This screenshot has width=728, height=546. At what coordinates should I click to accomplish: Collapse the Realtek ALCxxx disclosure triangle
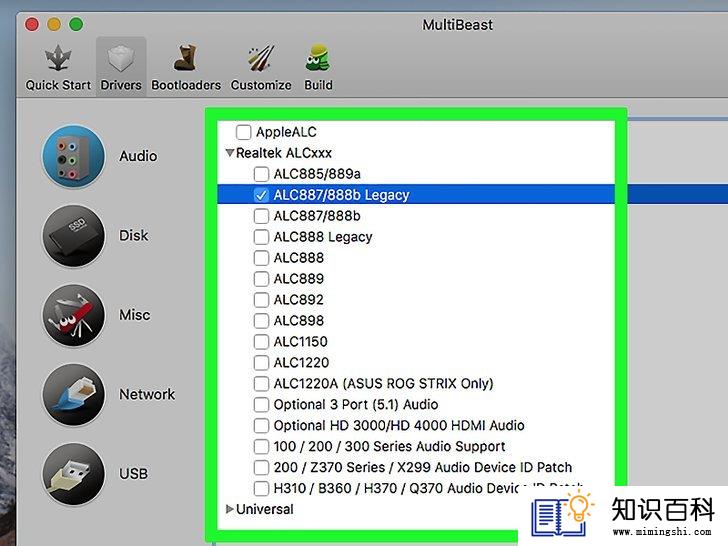pyautogui.click(x=229, y=152)
